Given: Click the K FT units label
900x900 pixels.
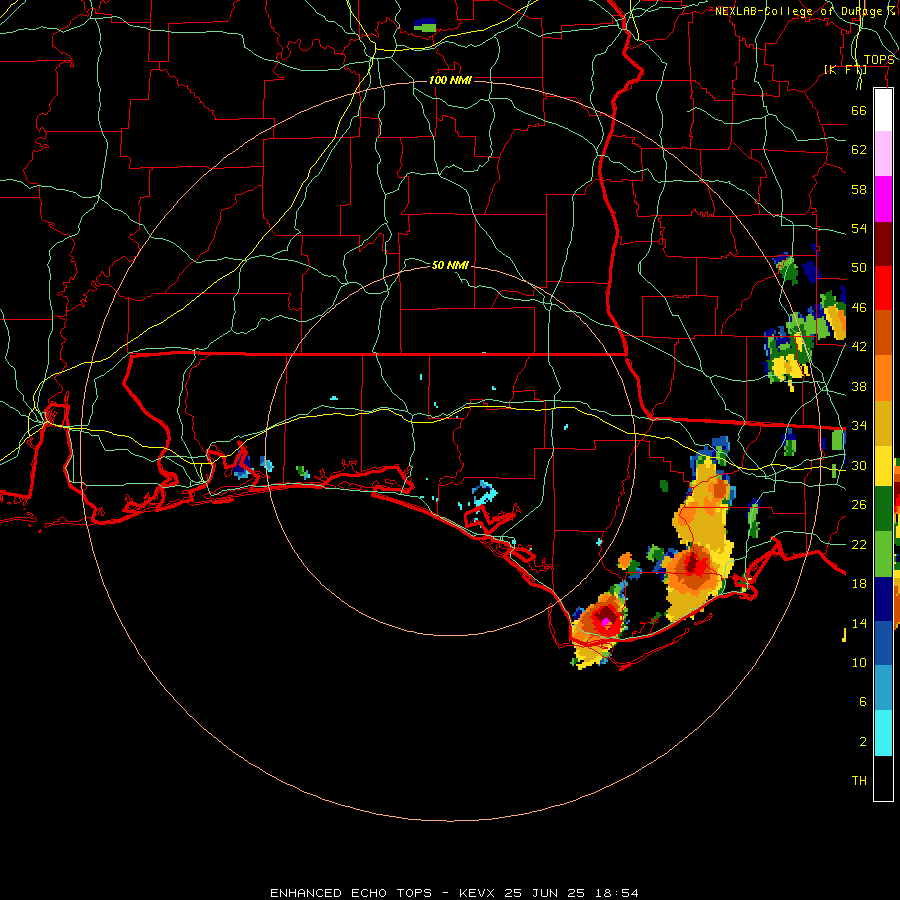Looking at the screenshot, I should [x=845, y=69].
